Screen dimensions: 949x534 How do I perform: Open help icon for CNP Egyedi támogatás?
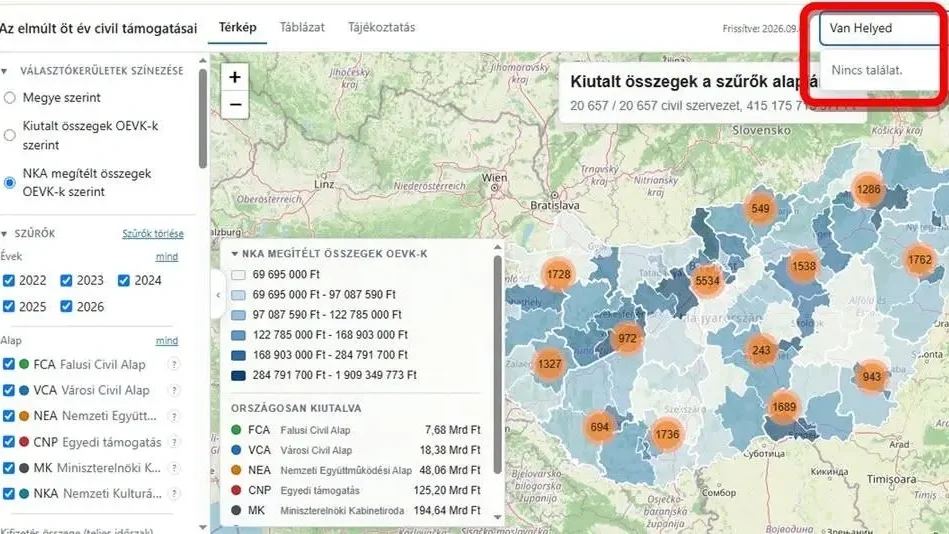(174, 442)
